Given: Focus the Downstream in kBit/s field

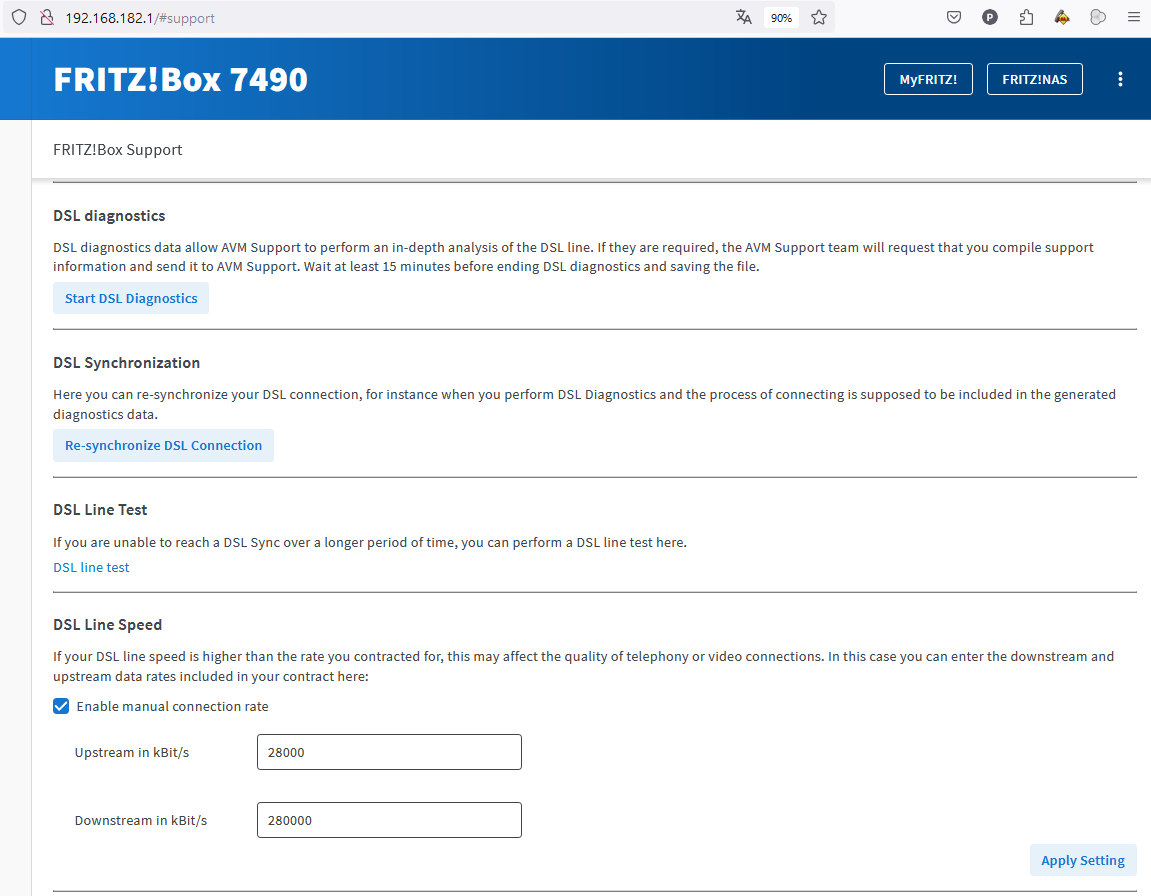Looking at the screenshot, I should pyautogui.click(x=389, y=820).
